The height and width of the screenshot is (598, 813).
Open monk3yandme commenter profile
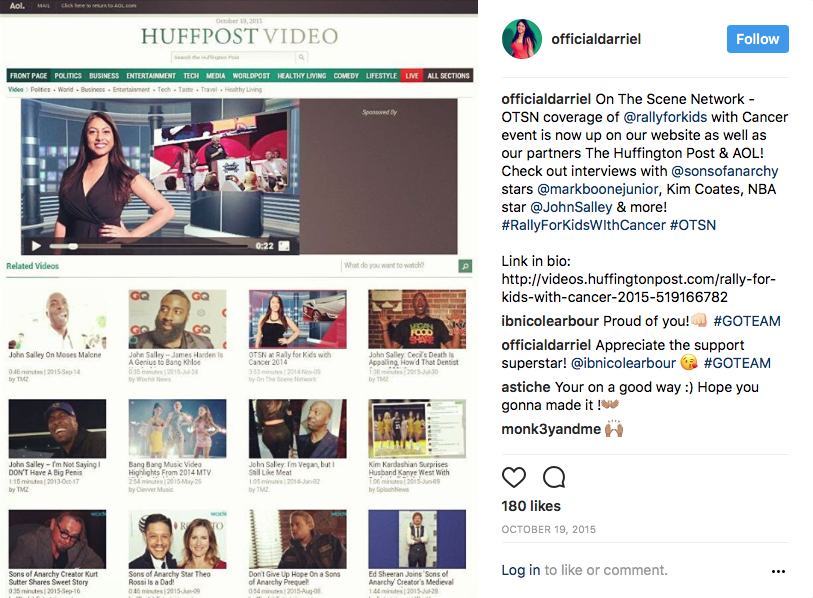pos(551,429)
